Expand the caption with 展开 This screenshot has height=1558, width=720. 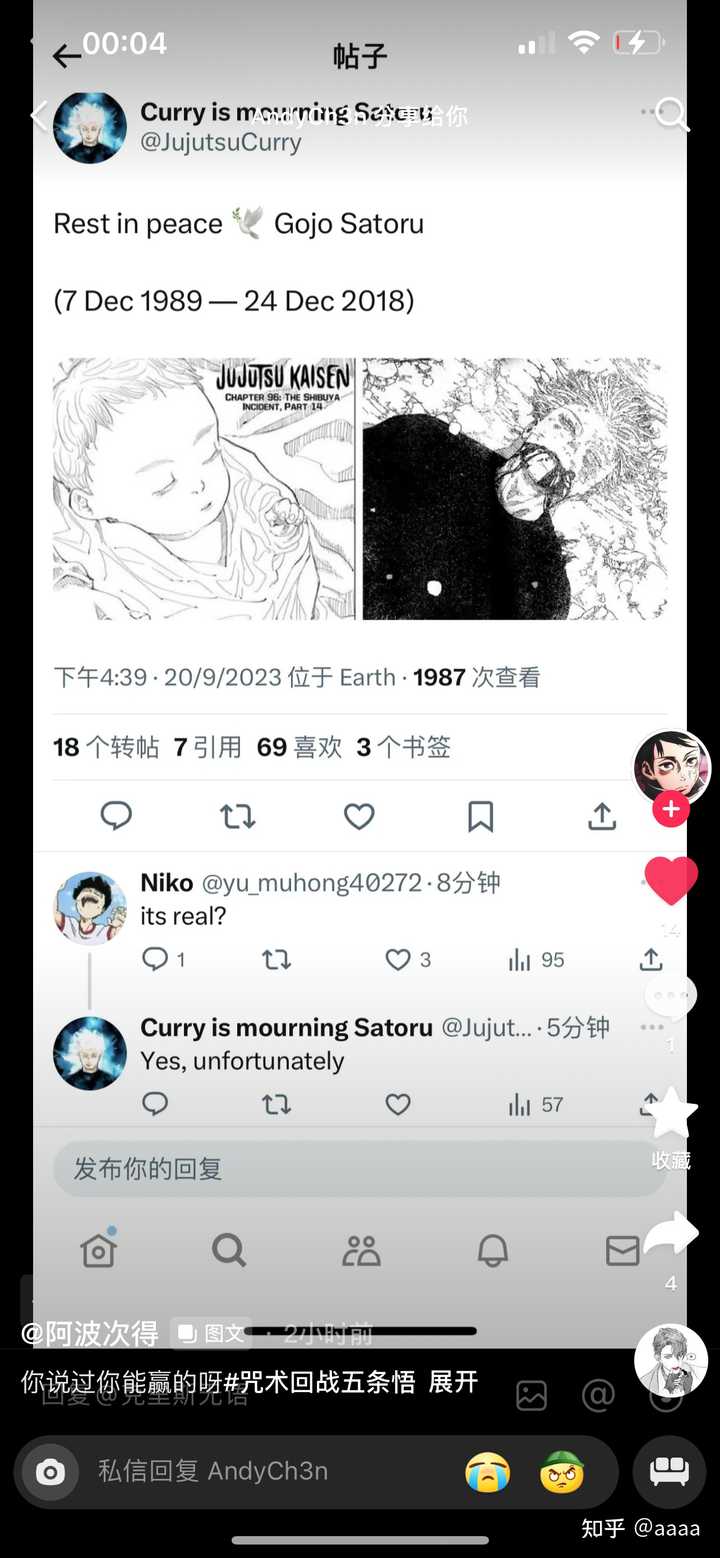coord(453,1382)
